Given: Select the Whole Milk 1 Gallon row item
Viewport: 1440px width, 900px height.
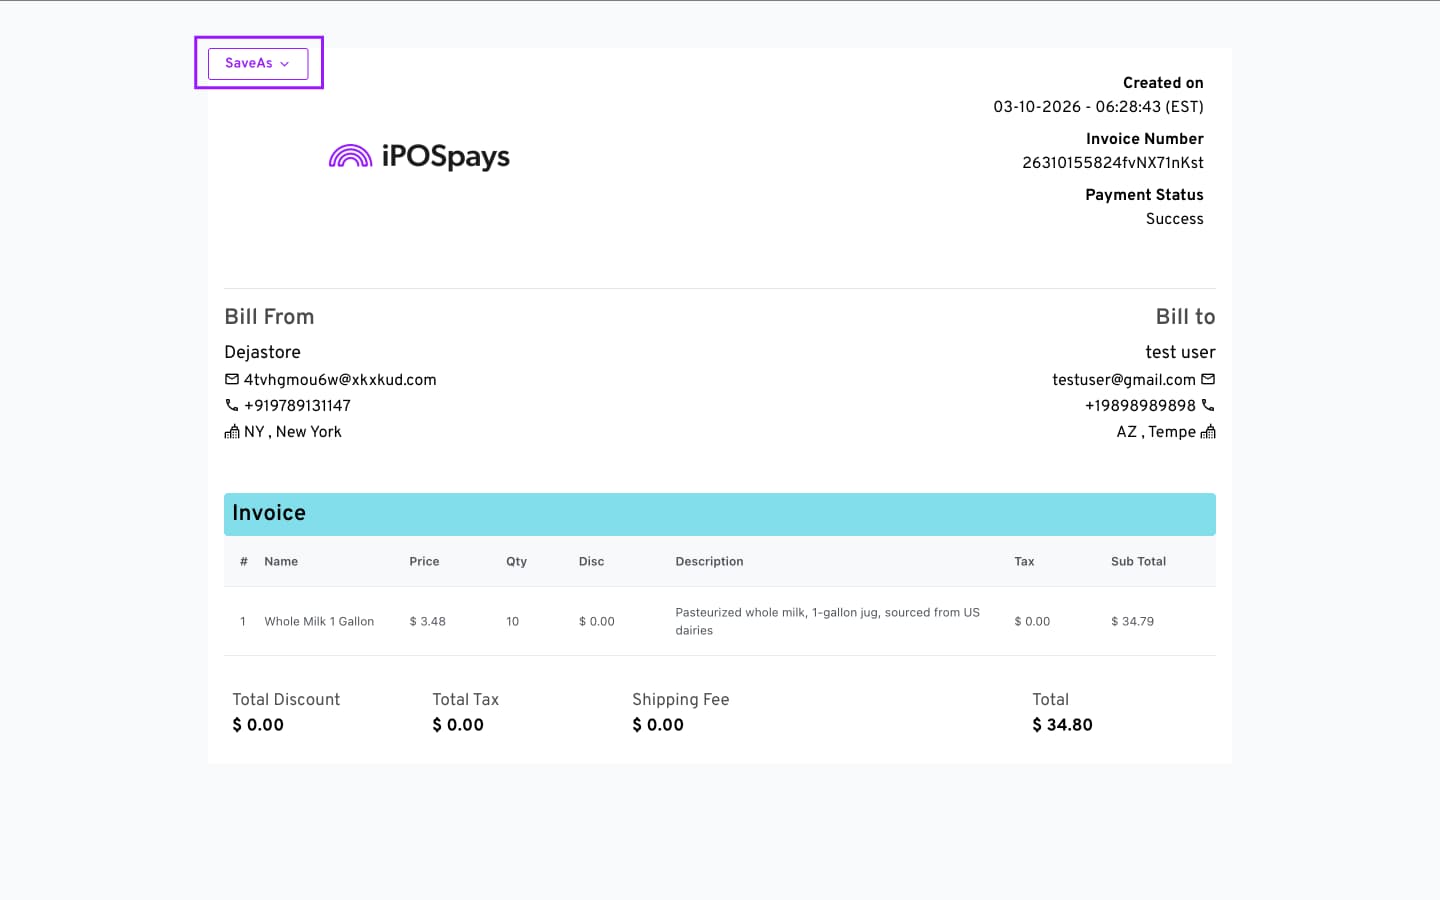Looking at the screenshot, I should coord(319,622).
